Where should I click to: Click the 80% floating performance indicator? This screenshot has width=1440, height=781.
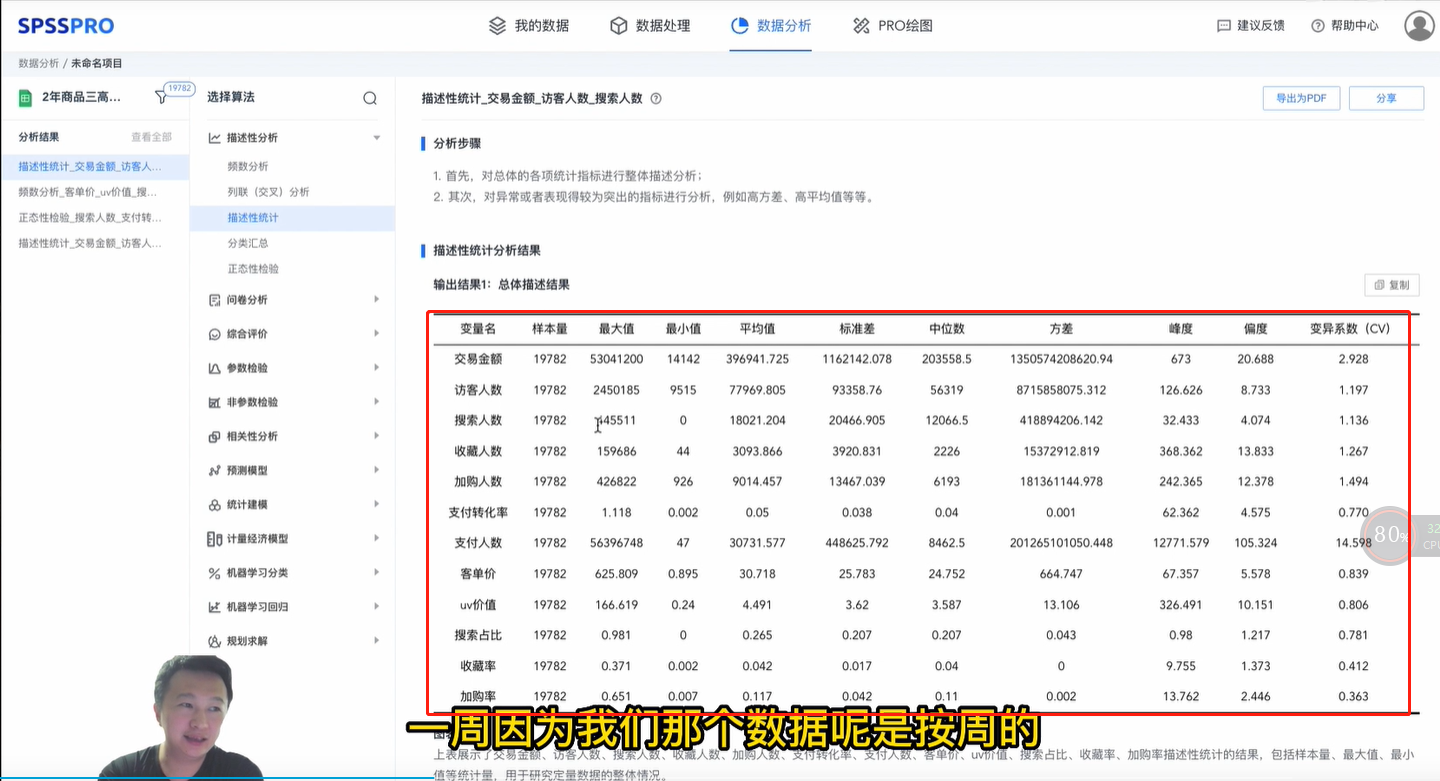[1389, 535]
